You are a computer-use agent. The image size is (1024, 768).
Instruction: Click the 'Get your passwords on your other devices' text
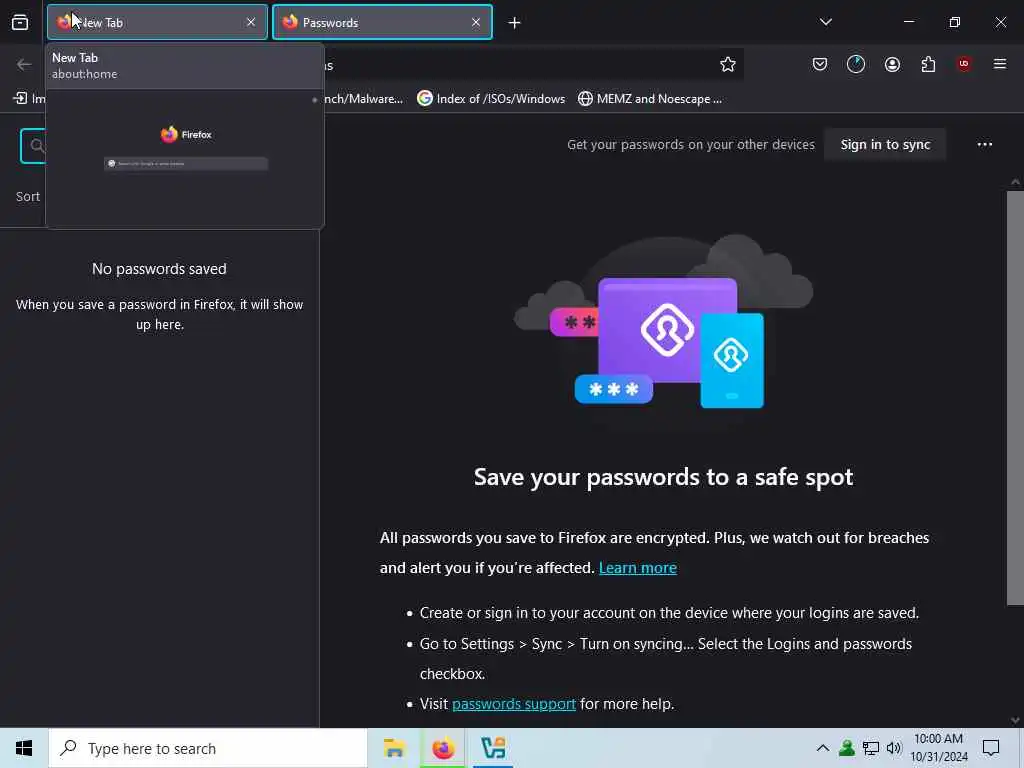point(690,144)
